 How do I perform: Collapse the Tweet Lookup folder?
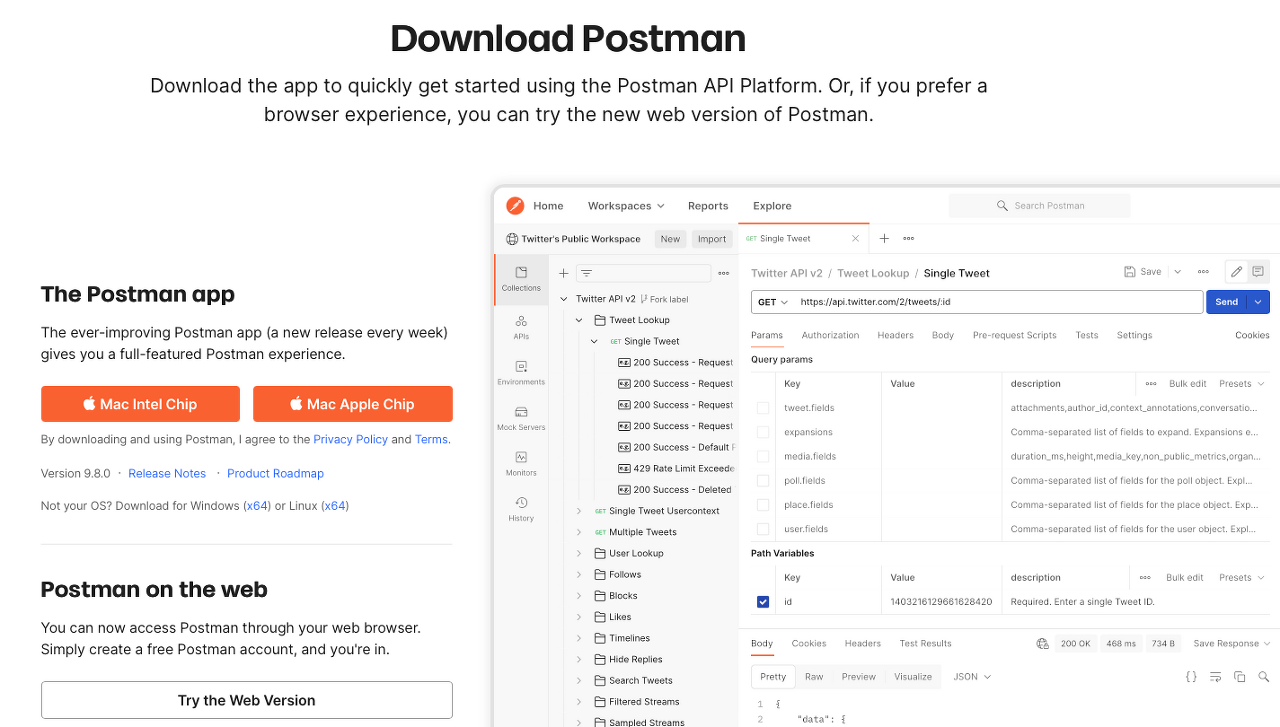click(579, 320)
